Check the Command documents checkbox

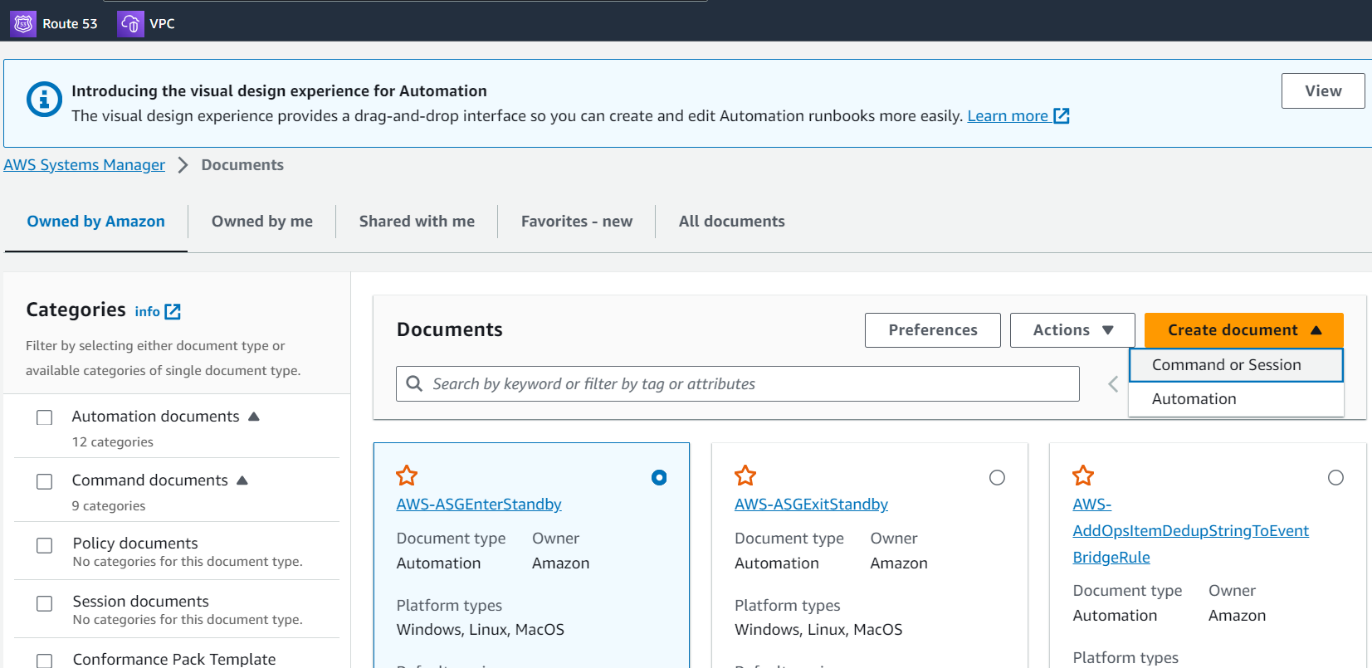pyautogui.click(x=44, y=482)
